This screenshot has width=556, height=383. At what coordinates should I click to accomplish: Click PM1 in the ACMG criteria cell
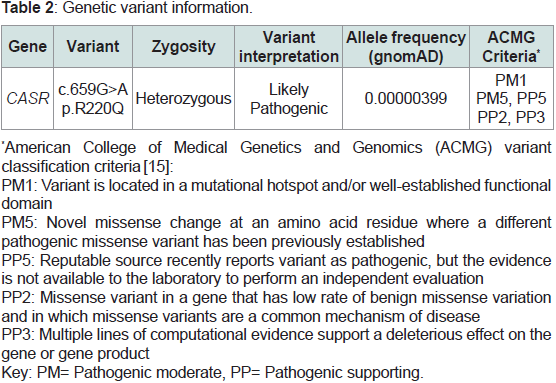(x=511, y=81)
